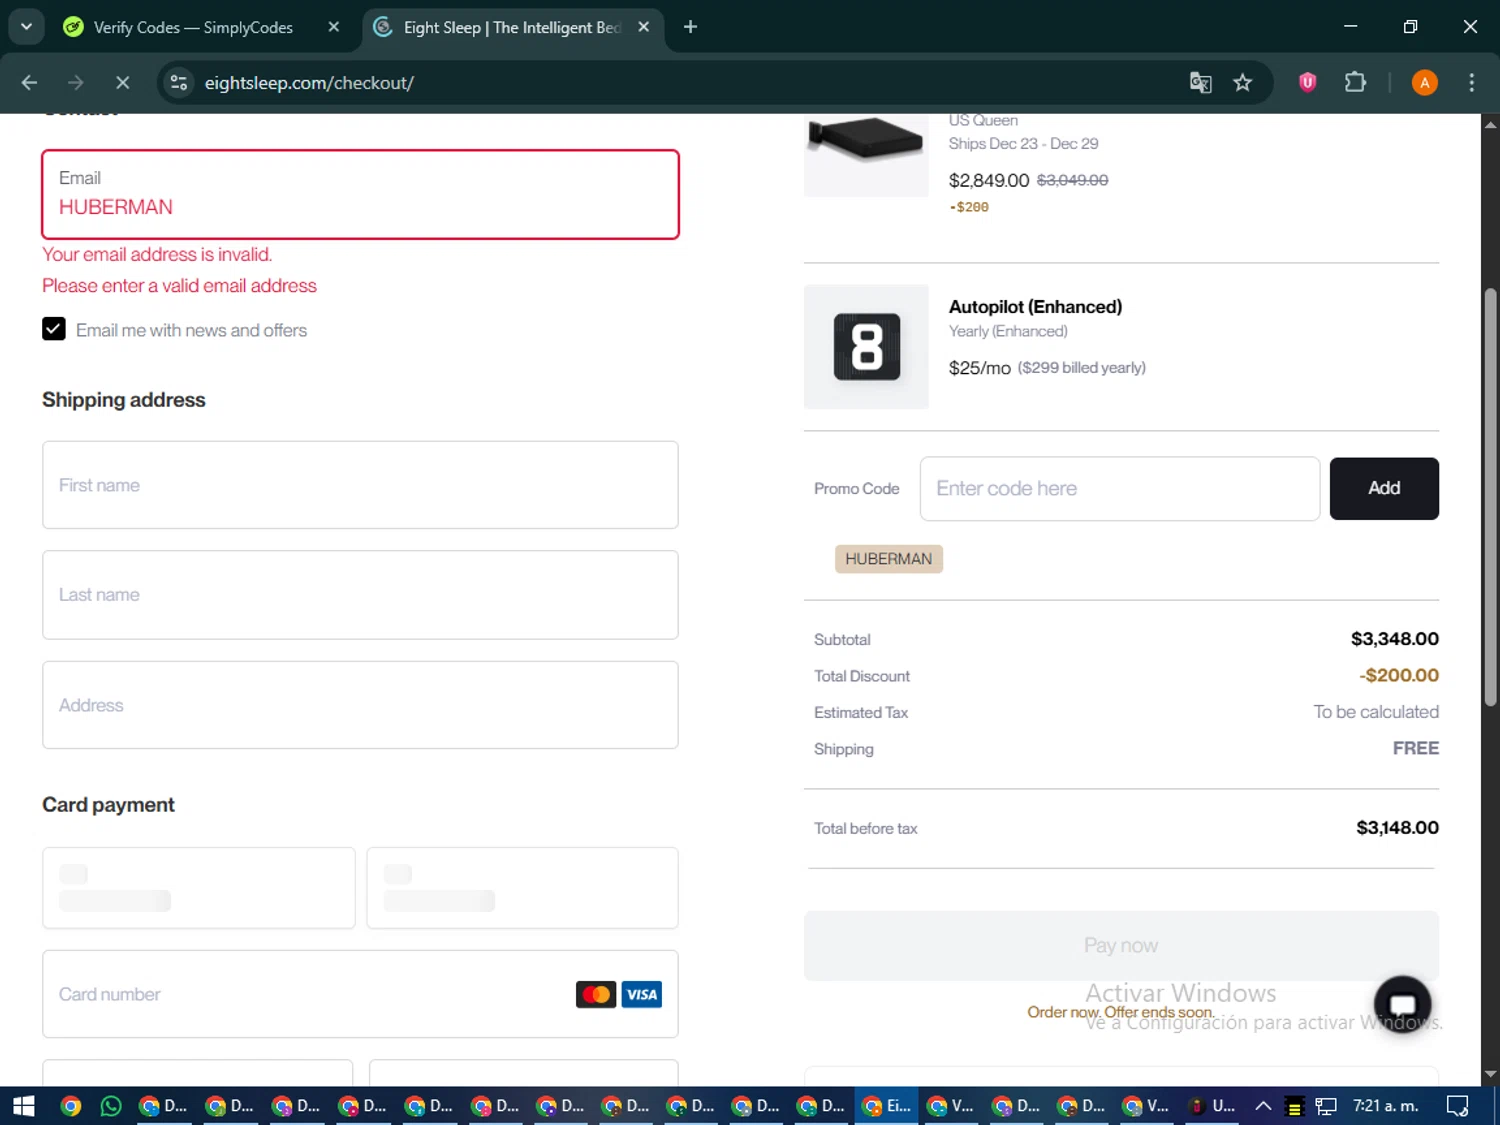Select the Ei... Chrome window in taskbar
The height and width of the screenshot is (1125, 1500).
pyautogui.click(x=887, y=1106)
